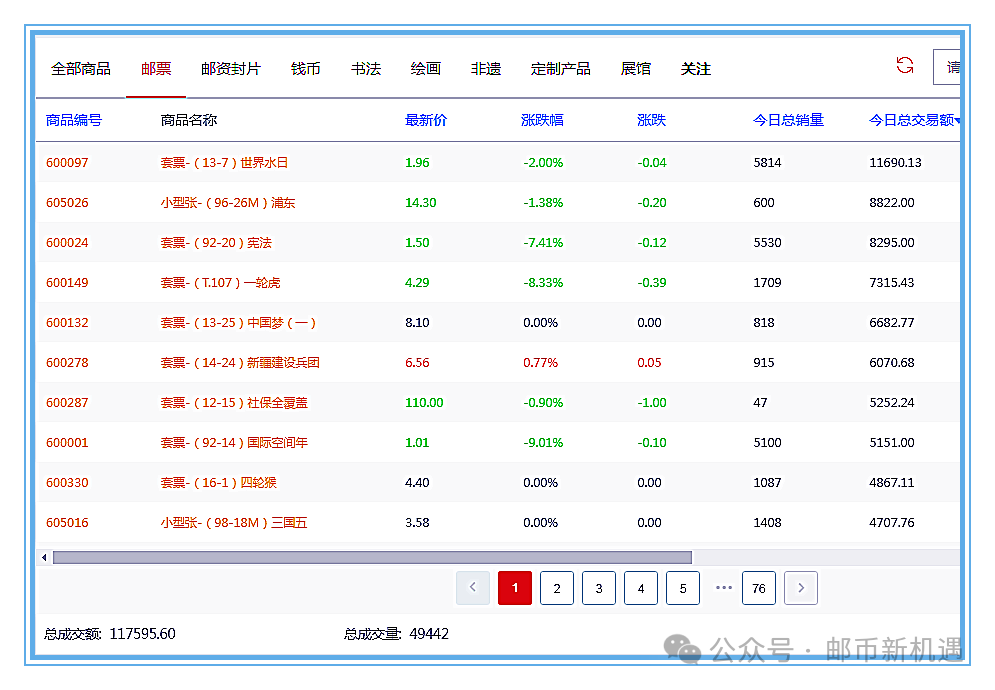Go to the previous page arrow
This screenshot has width=995, height=690.
tap(473, 588)
